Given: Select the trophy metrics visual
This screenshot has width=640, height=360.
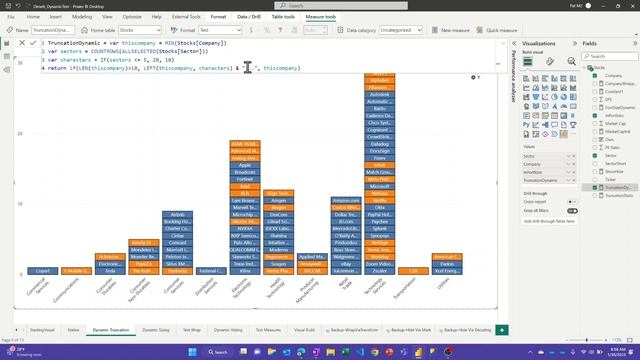Looking at the screenshot, I should [x=573, y=125].
